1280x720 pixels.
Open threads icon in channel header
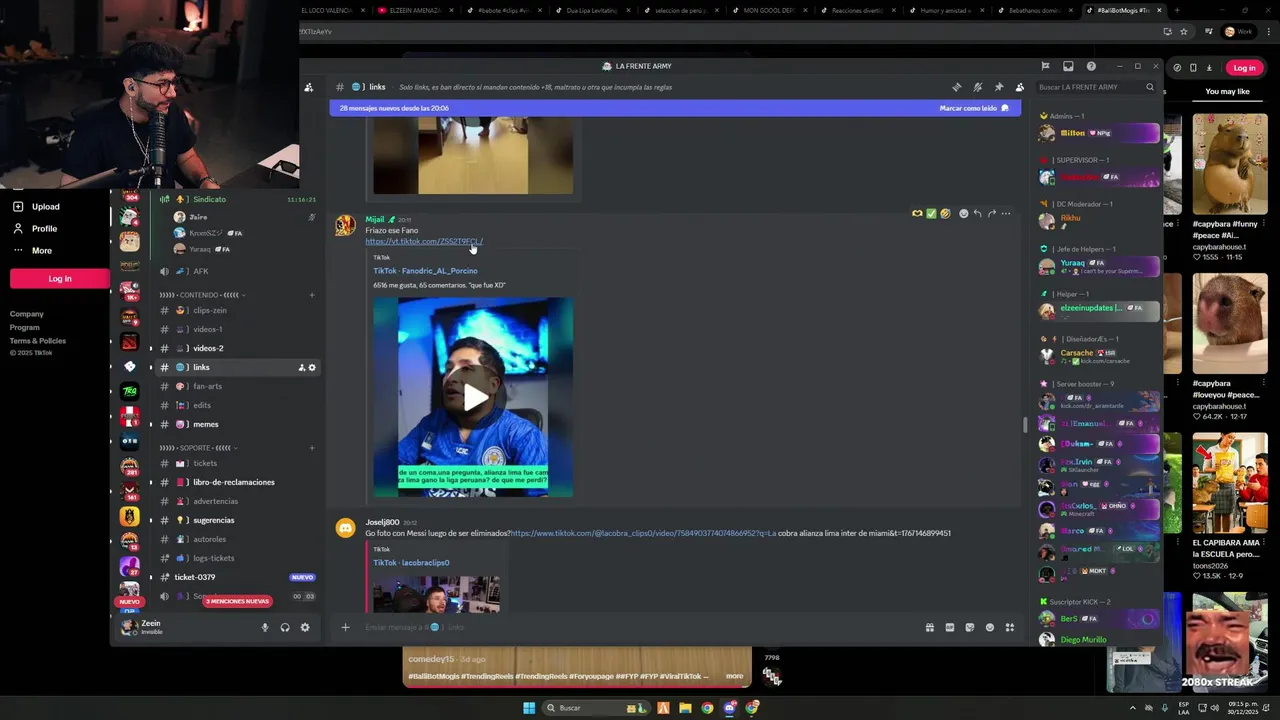pyautogui.click(x=957, y=87)
